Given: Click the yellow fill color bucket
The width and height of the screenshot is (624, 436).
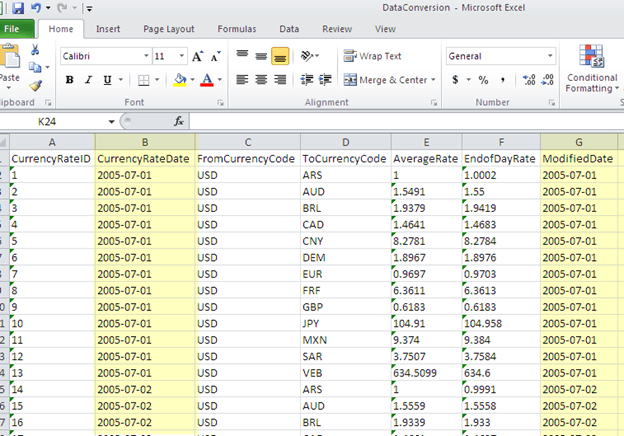Looking at the screenshot, I should tap(179, 80).
